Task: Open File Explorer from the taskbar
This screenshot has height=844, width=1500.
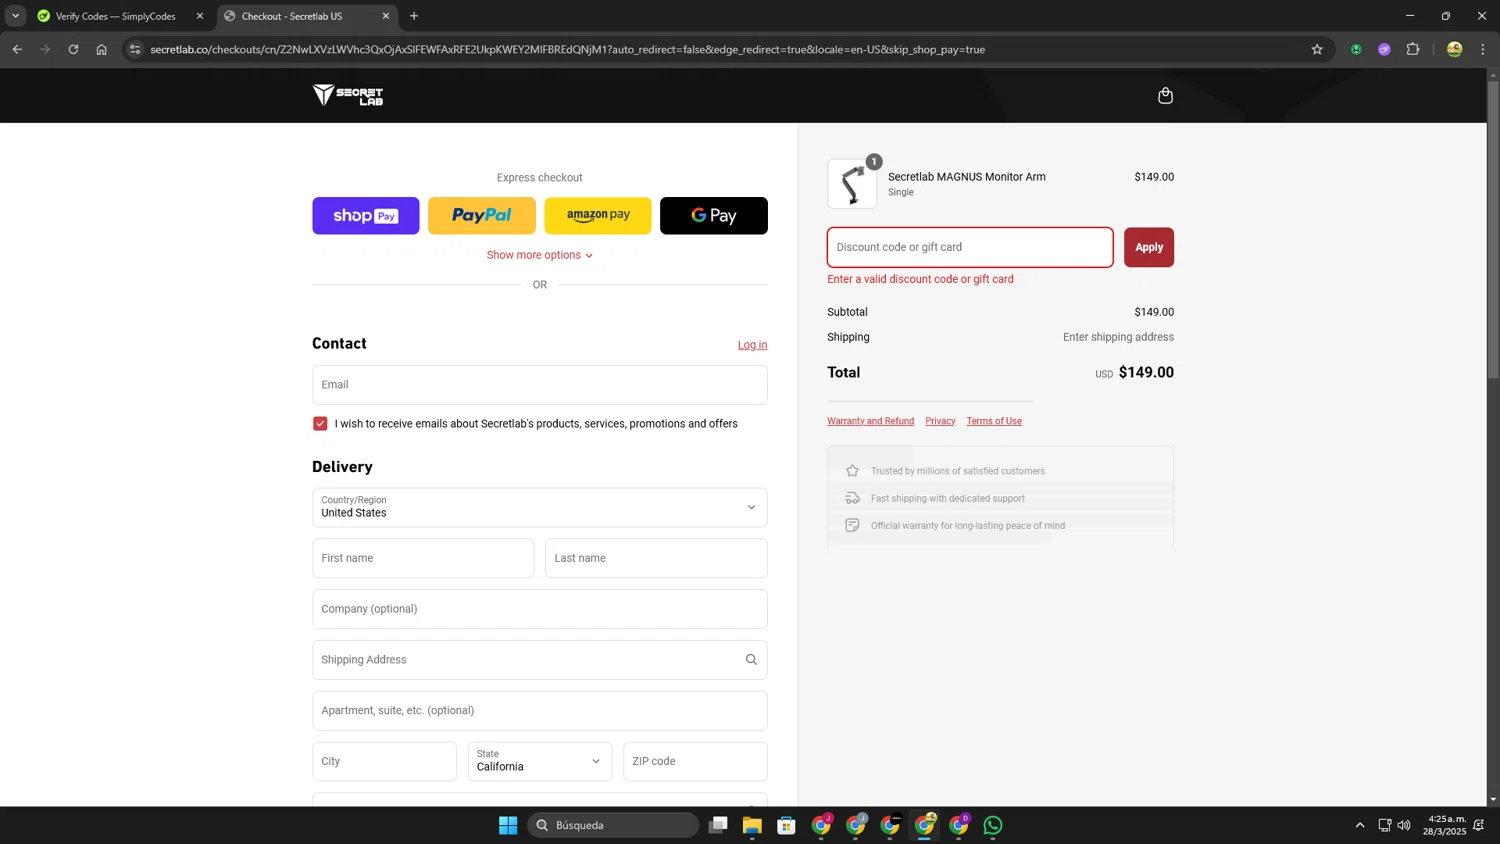Action: (x=752, y=825)
